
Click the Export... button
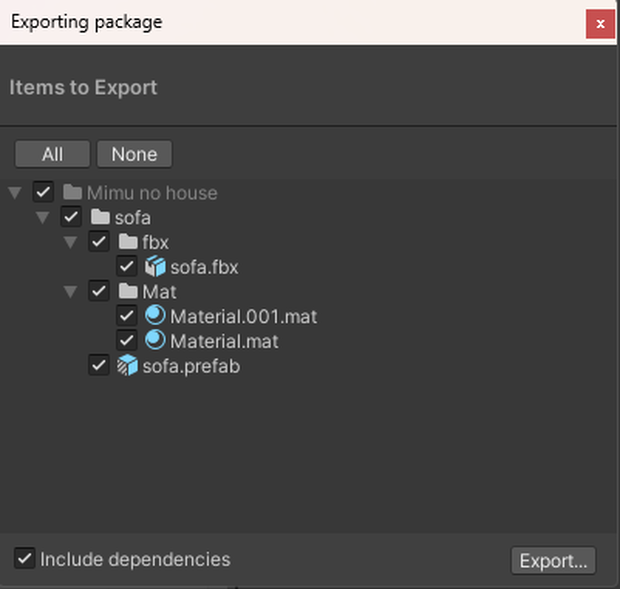[x=553, y=560]
